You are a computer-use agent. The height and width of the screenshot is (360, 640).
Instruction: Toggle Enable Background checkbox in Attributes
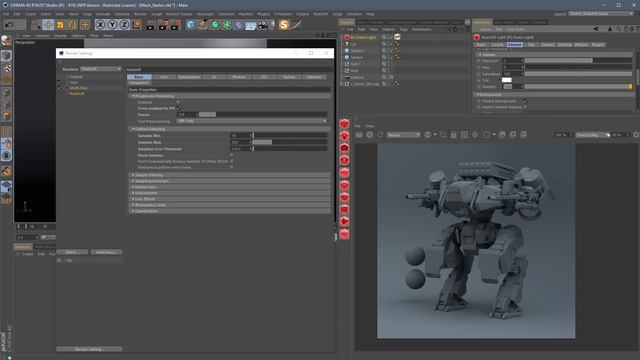coord(525,101)
